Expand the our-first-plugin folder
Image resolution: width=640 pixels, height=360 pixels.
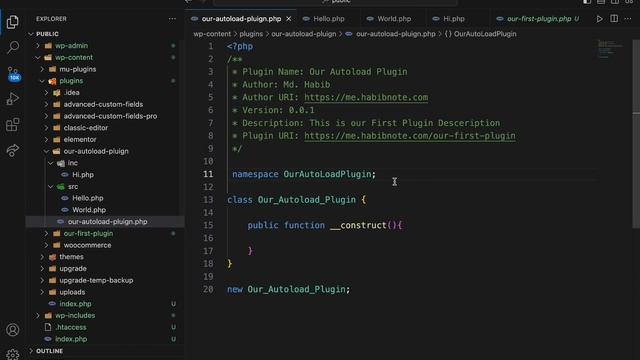click(x=46, y=233)
